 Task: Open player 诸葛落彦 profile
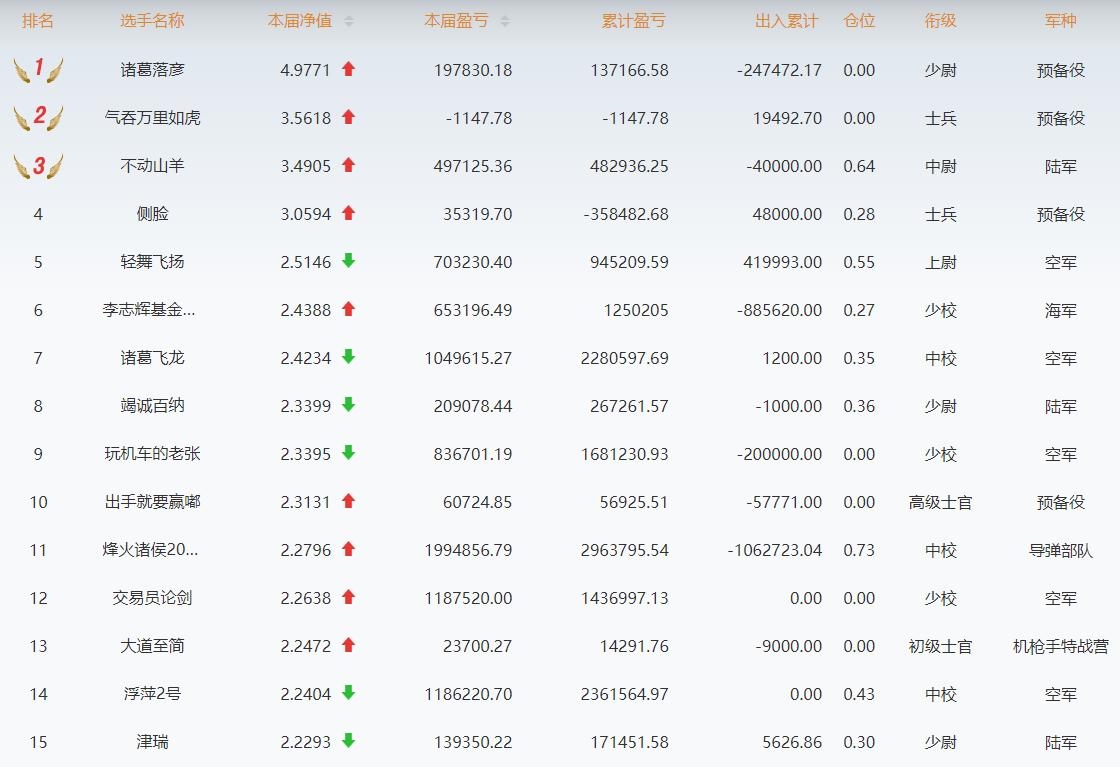[x=152, y=70]
